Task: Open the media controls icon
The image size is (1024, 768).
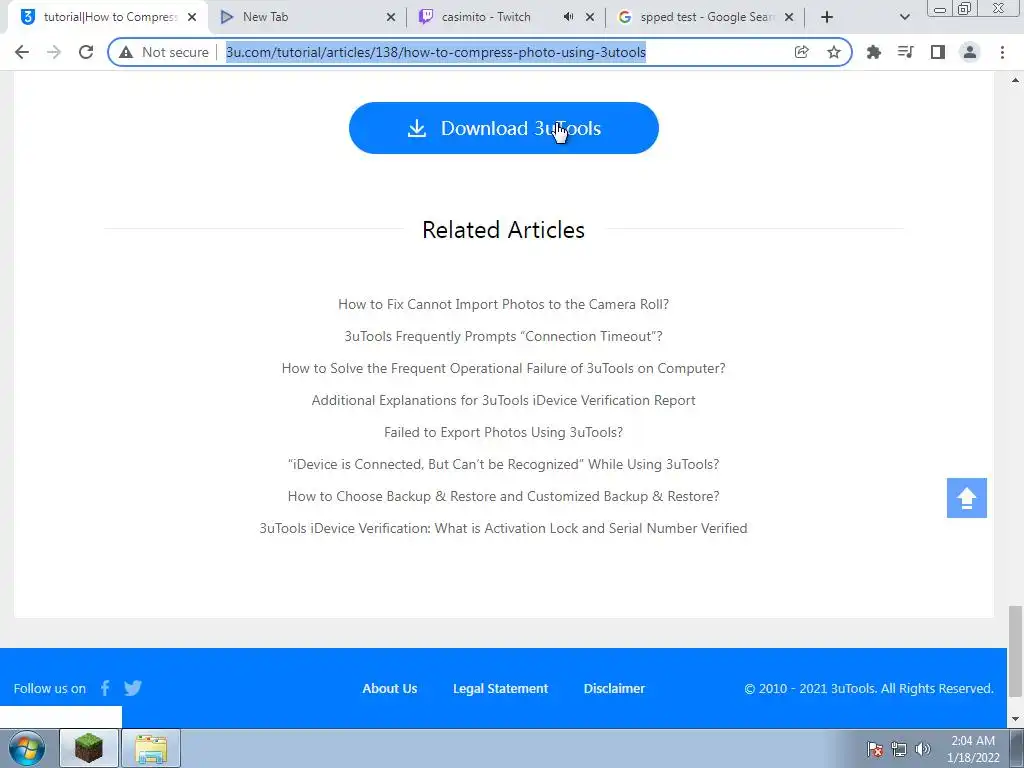Action: 905,52
